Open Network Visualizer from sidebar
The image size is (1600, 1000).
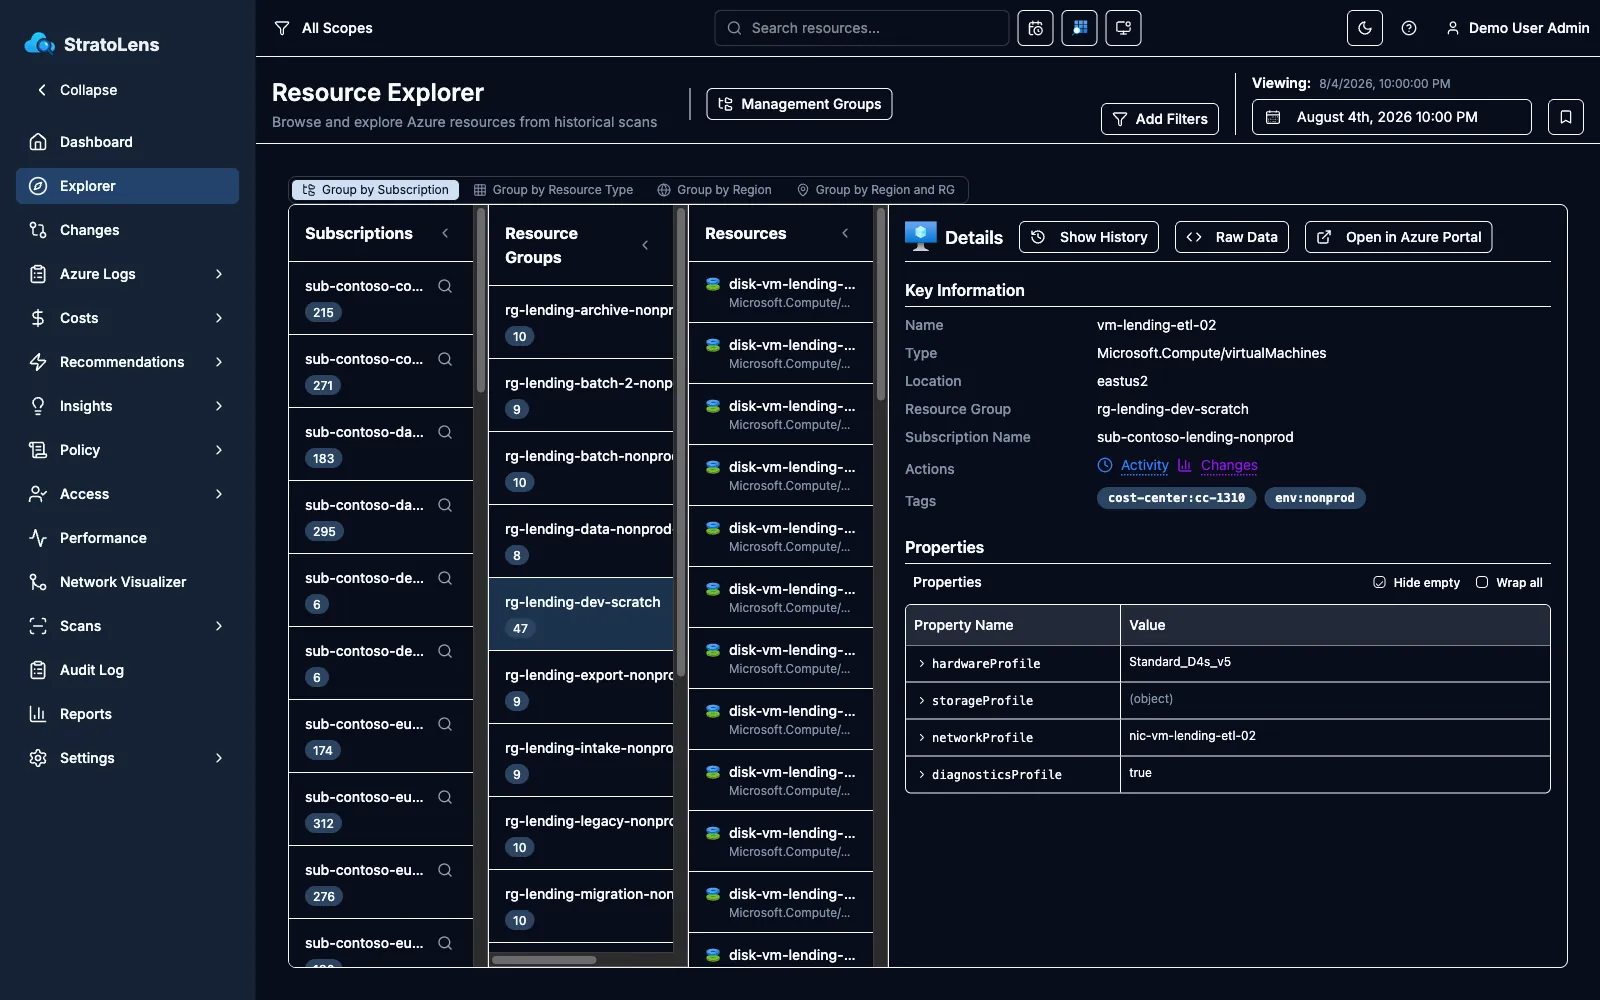(127, 582)
